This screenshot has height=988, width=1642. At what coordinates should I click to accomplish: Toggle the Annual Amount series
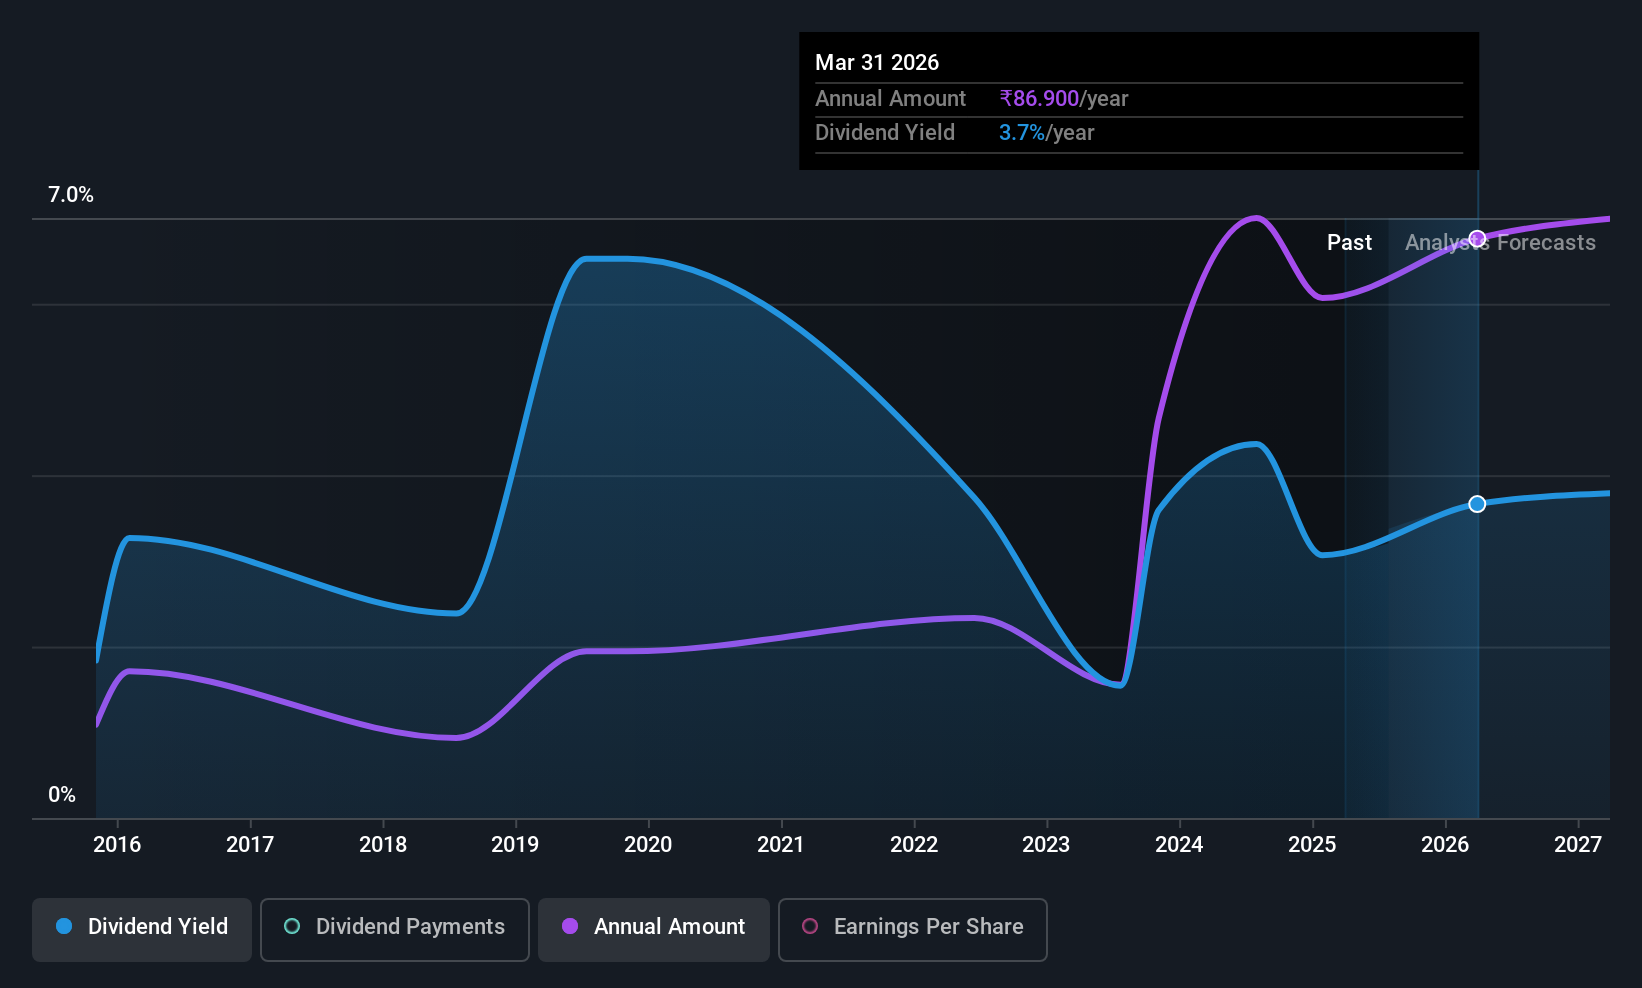point(654,929)
